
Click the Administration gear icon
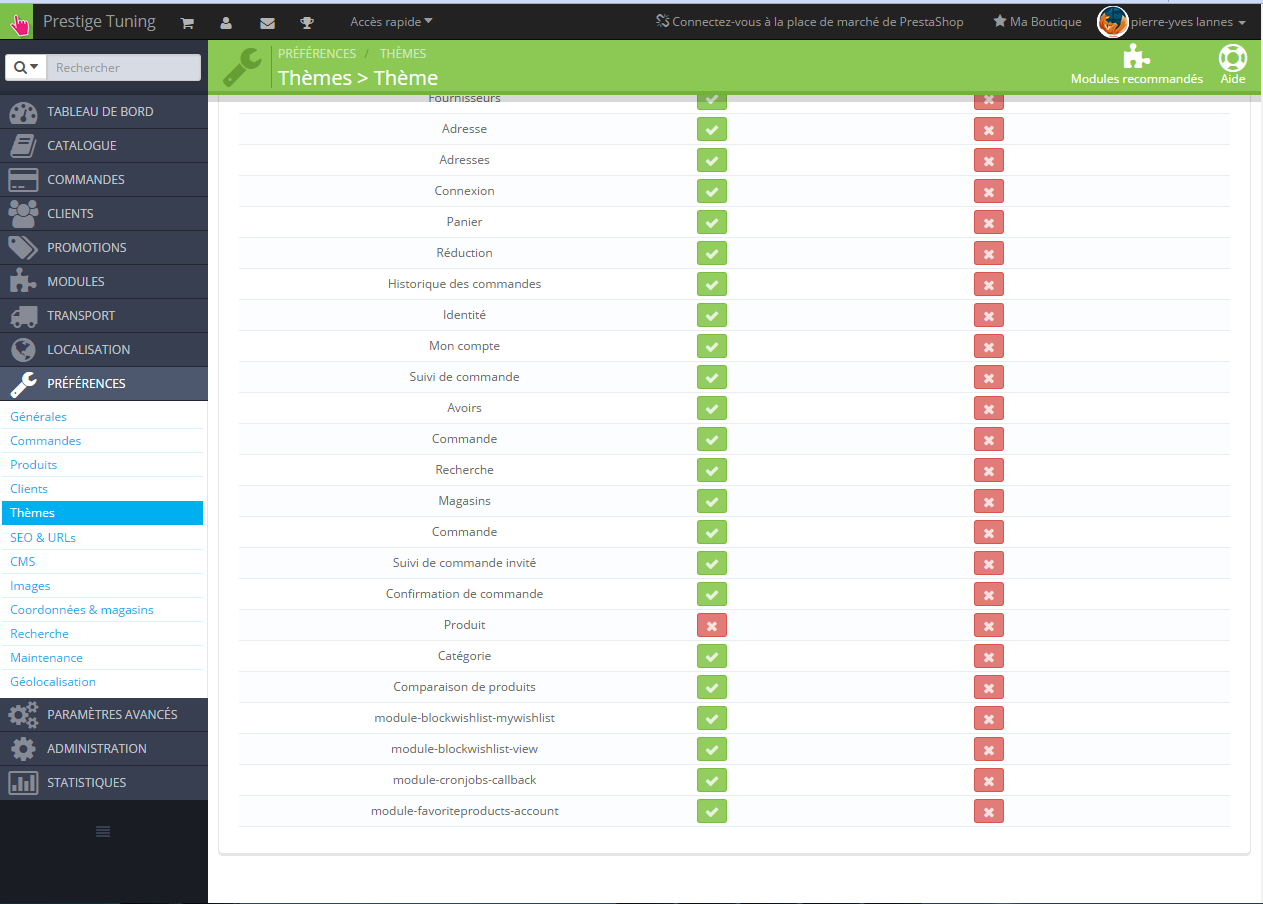(x=22, y=749)
